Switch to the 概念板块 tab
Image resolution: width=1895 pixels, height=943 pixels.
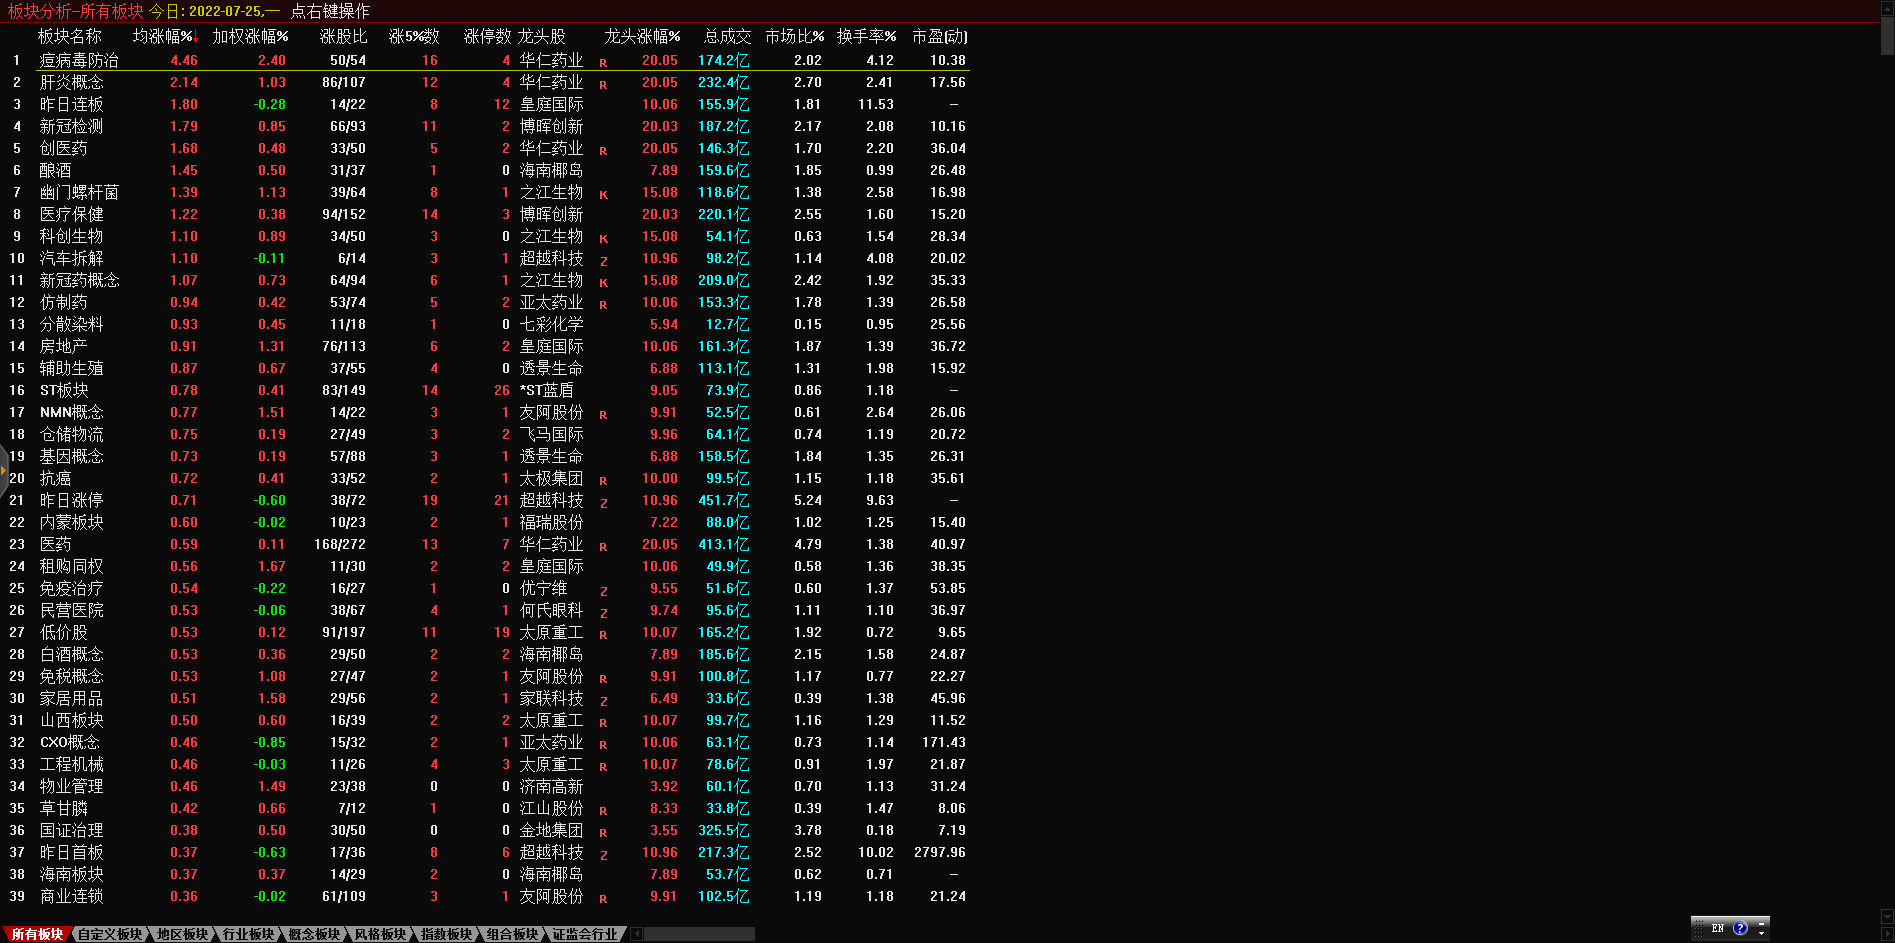(x=313, y=934)
